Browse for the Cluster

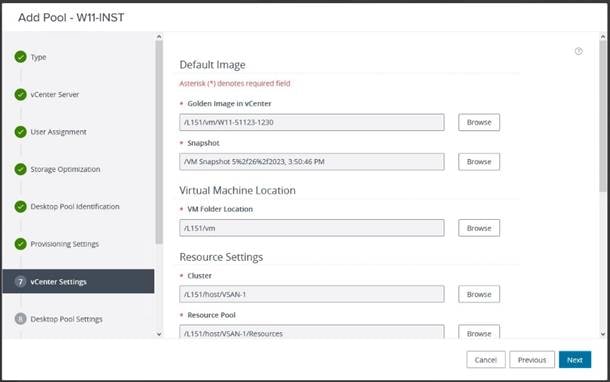[479, 294]
